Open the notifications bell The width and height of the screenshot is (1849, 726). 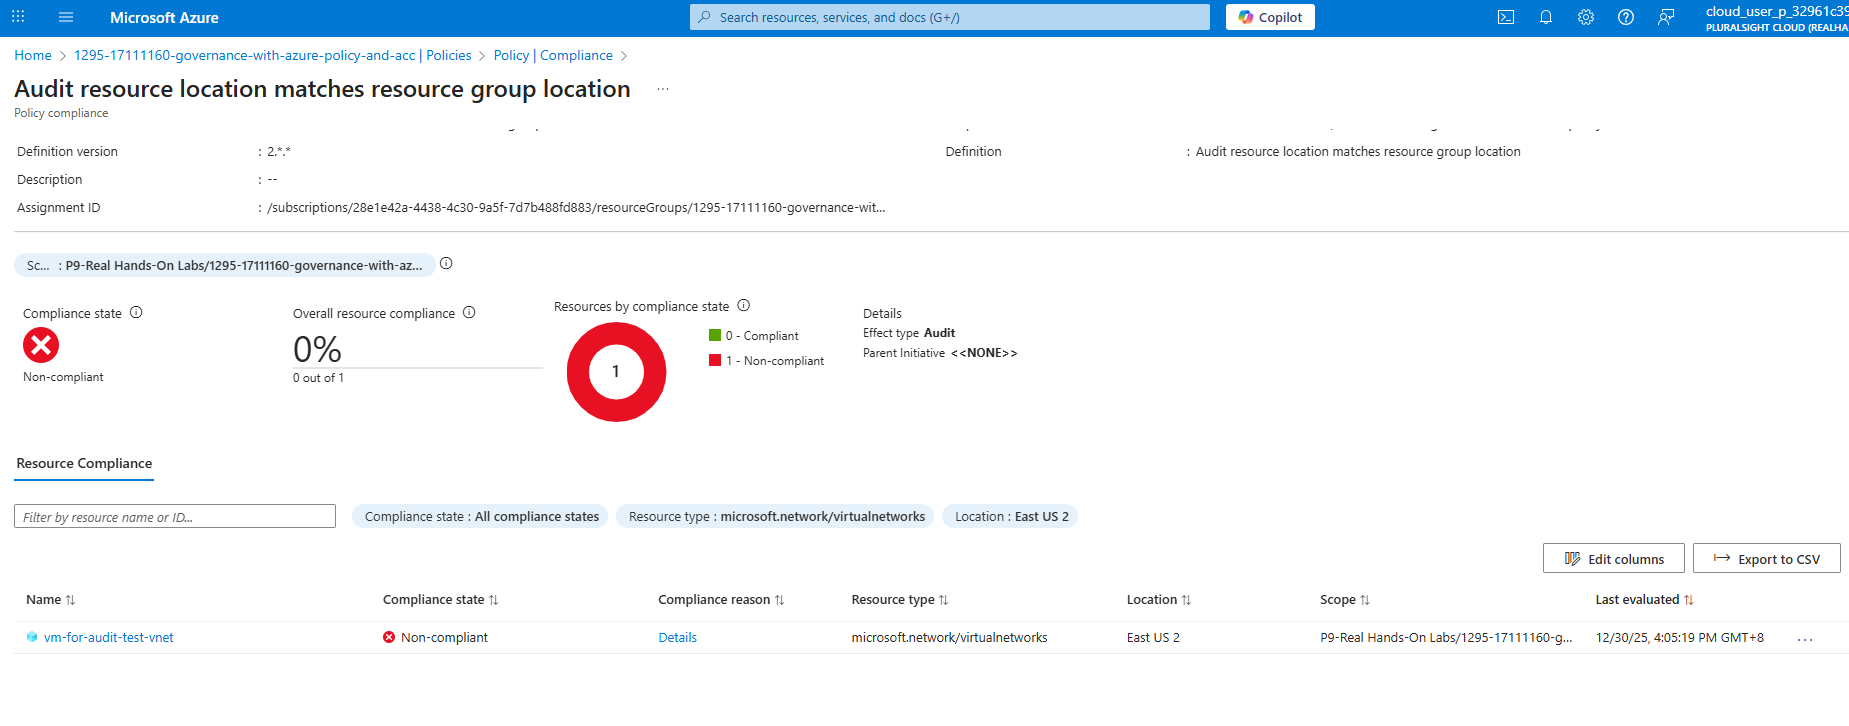1546,17
